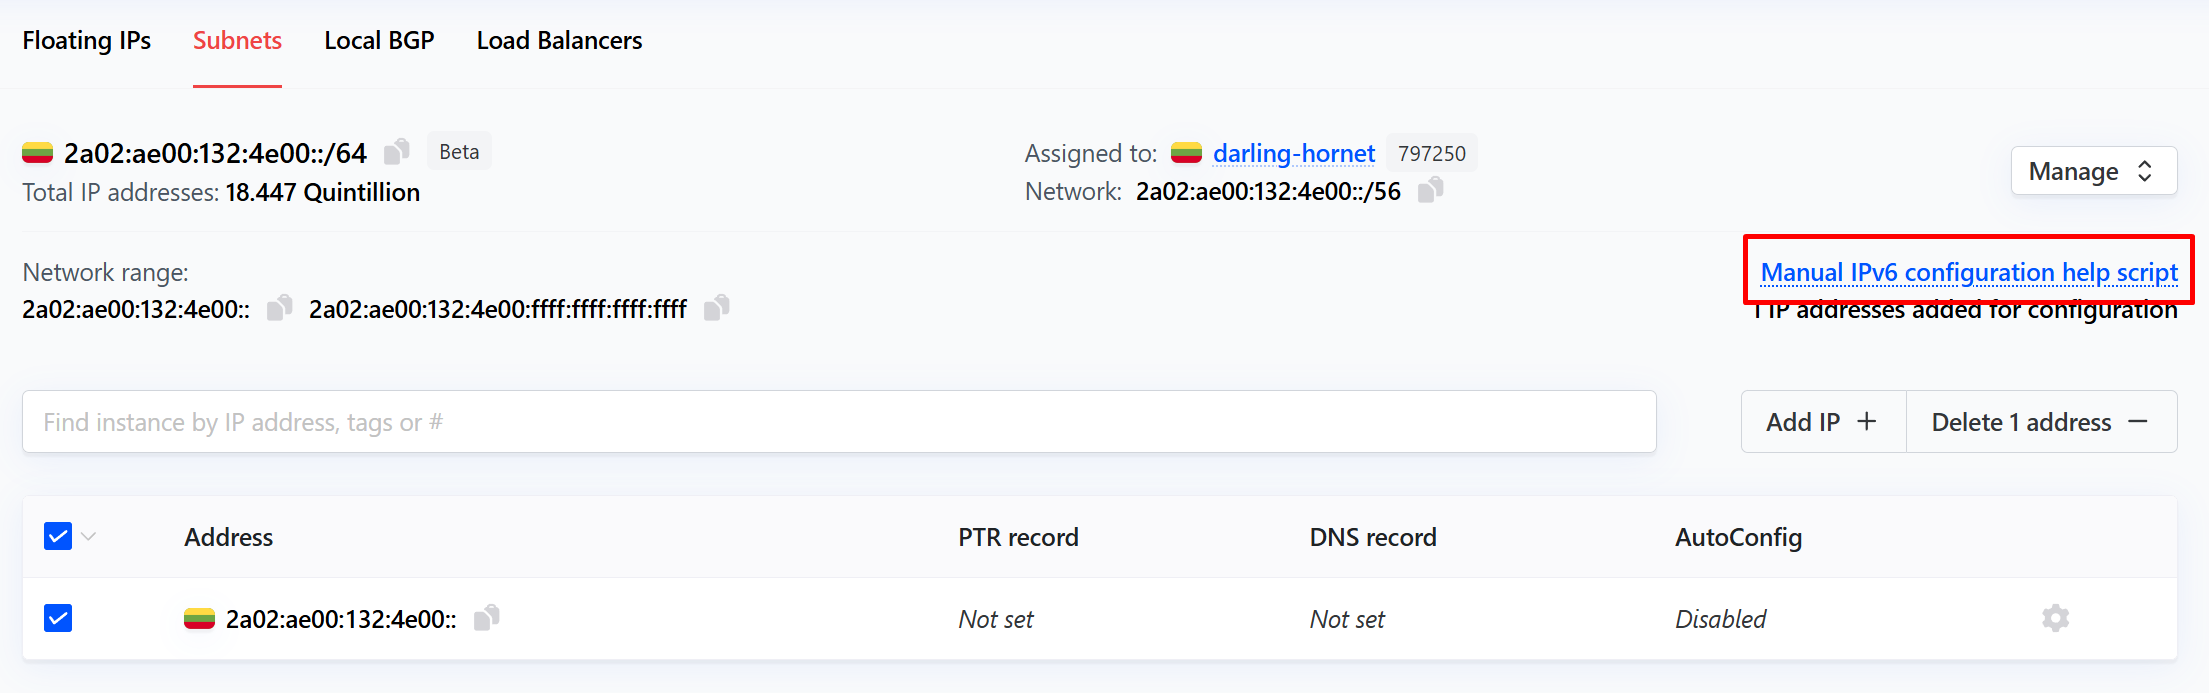Focus the Find instance search field
This screenshot has width=2209, height=693.
pyautogui.click(x=838, y=422)
